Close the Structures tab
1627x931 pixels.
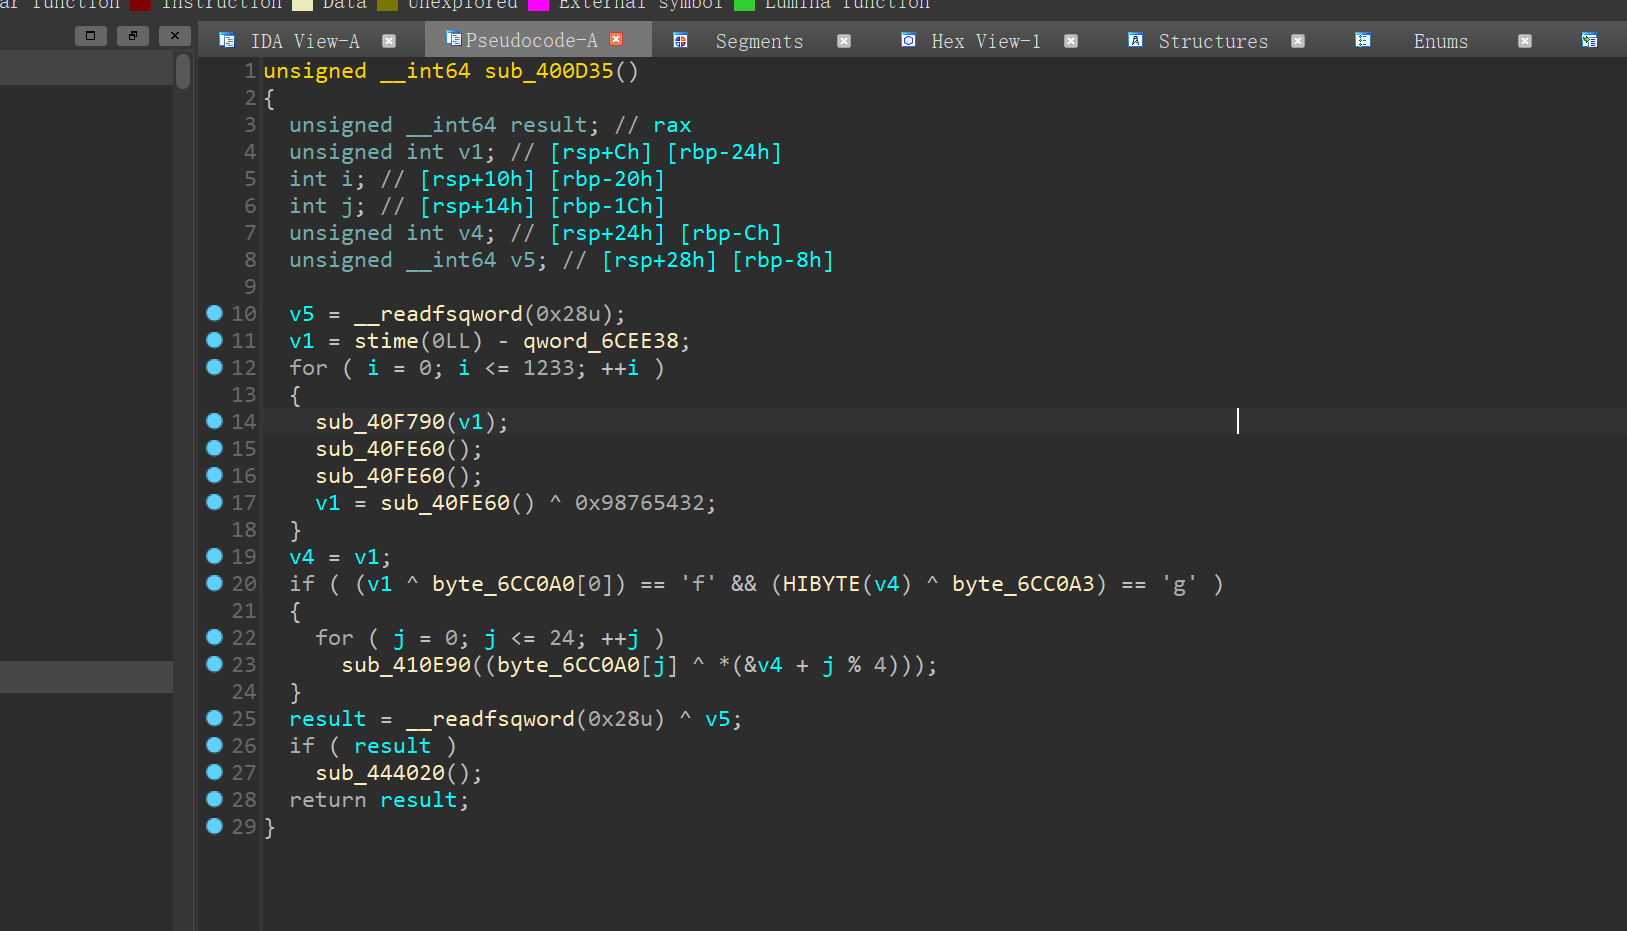[1297, 41]
